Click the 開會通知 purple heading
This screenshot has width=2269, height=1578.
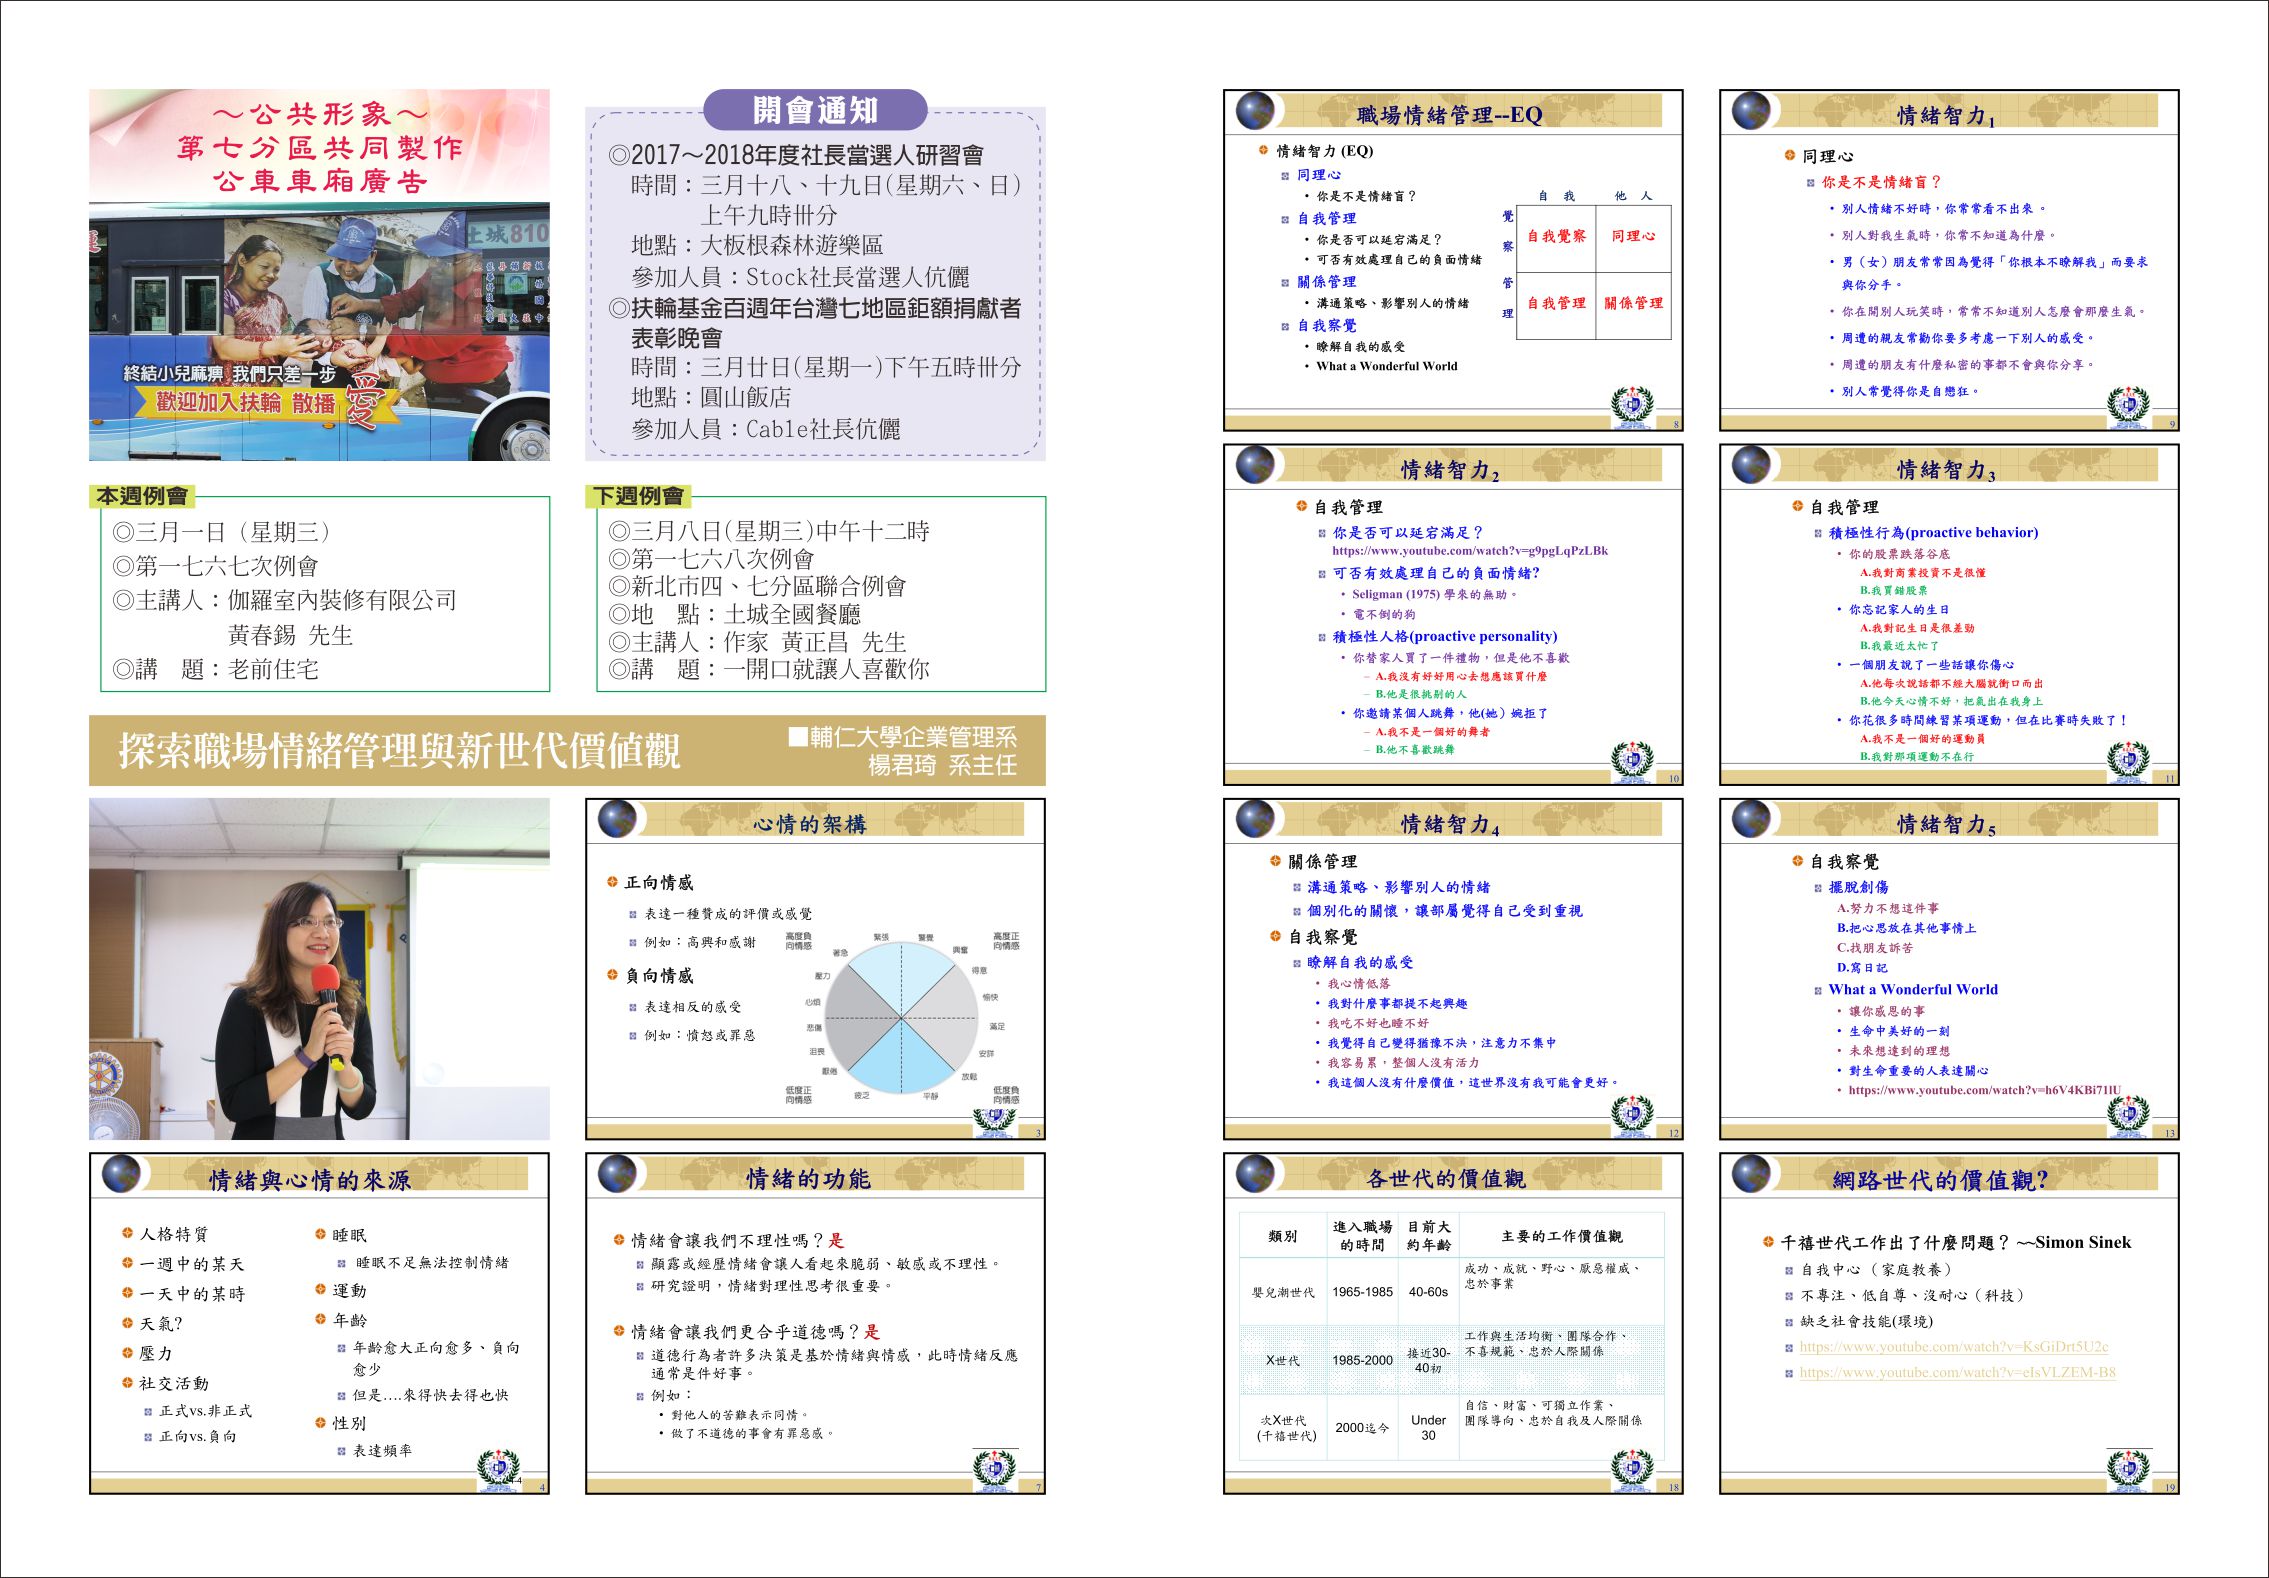[815, 110]
